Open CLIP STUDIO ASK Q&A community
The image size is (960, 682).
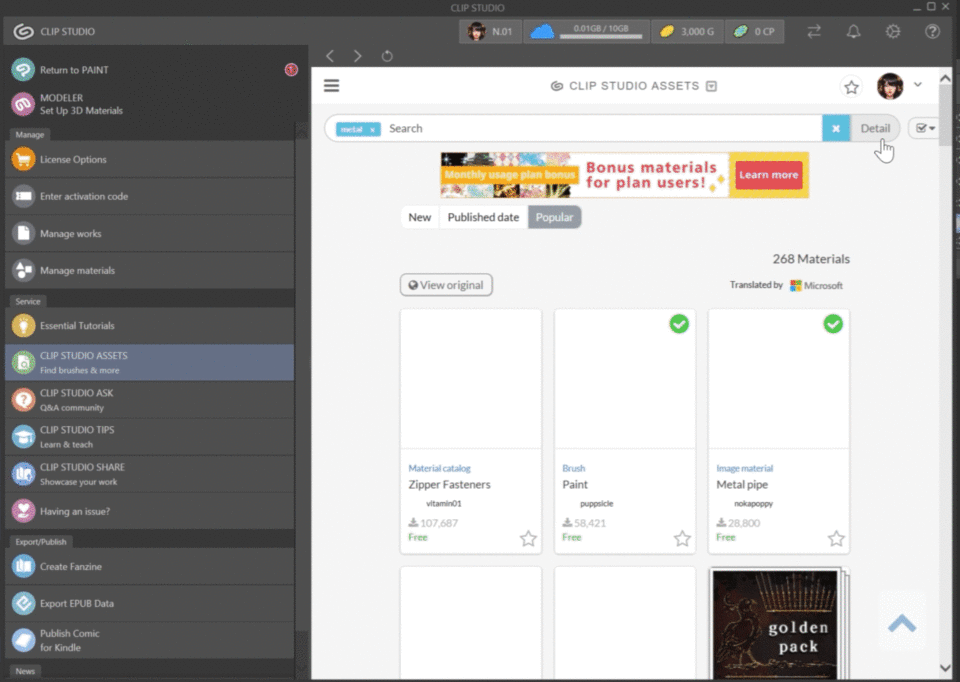point(149,400)
